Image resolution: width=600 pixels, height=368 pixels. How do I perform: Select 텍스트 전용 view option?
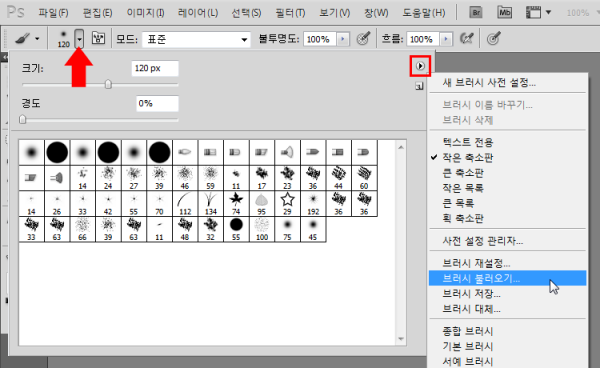tap(507, 142)
